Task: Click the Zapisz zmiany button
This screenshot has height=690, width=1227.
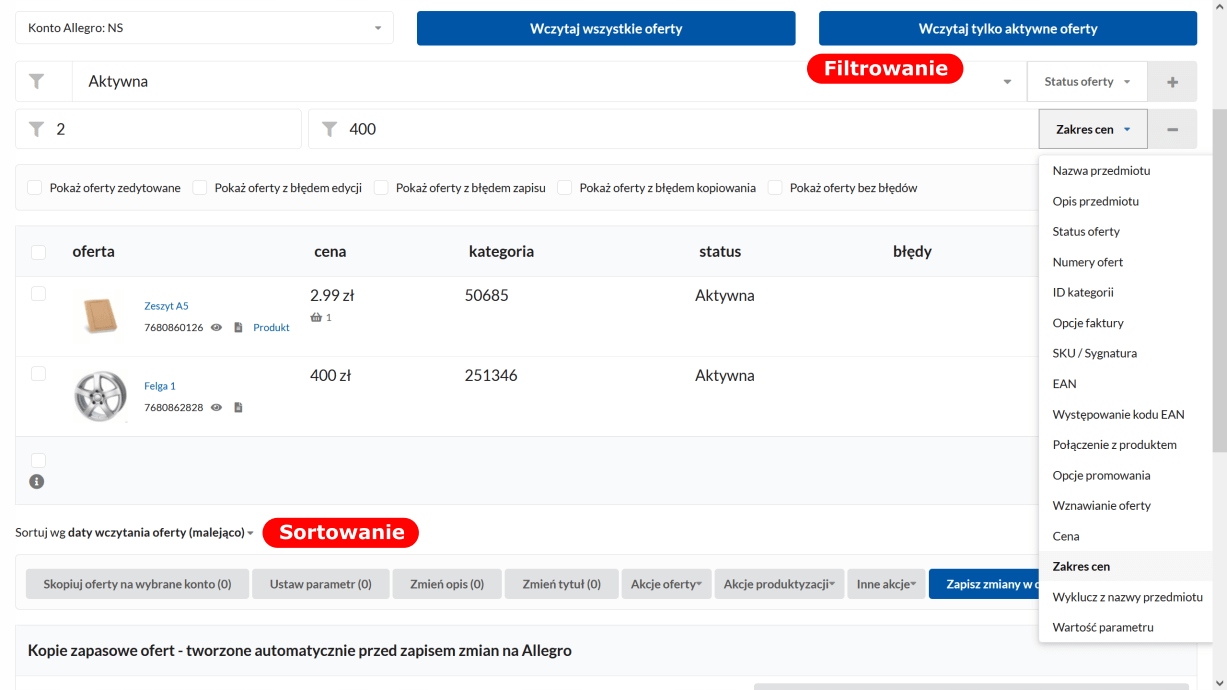Action: (984, 584)
